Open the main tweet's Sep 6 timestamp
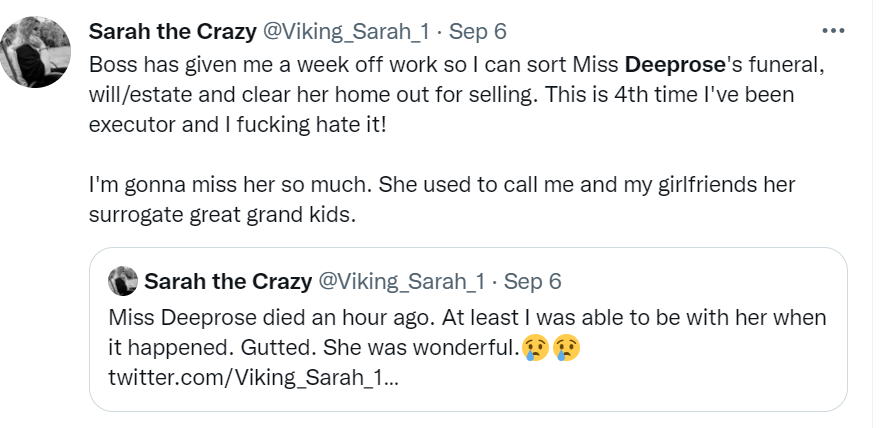The width and height of the screenshot is (895, 428). (478, 31)
